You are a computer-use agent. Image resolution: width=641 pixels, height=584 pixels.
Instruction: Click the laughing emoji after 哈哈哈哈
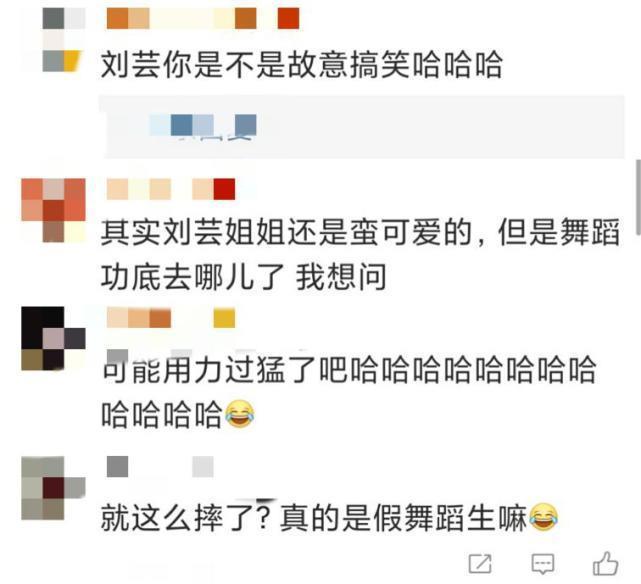pyautogui.click(x=240, y=414)
